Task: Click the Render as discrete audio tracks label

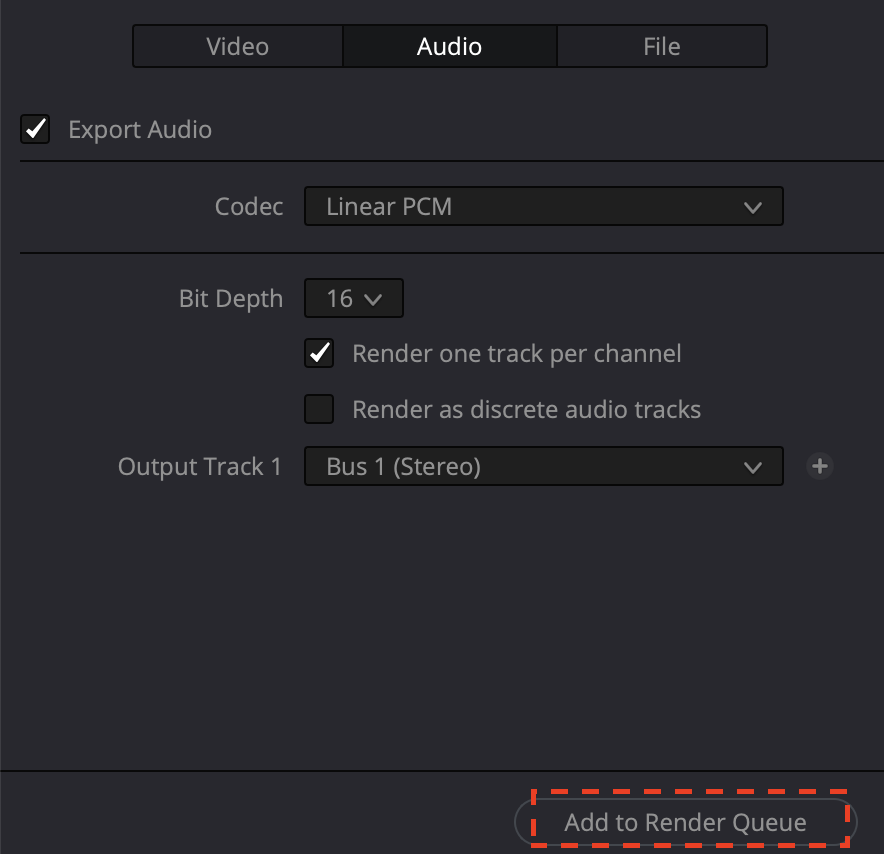Action: tap(526, 409)
